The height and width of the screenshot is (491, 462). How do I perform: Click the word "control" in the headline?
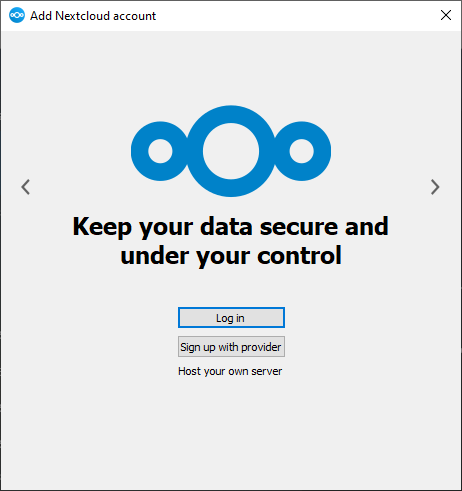tap(299, 255)
